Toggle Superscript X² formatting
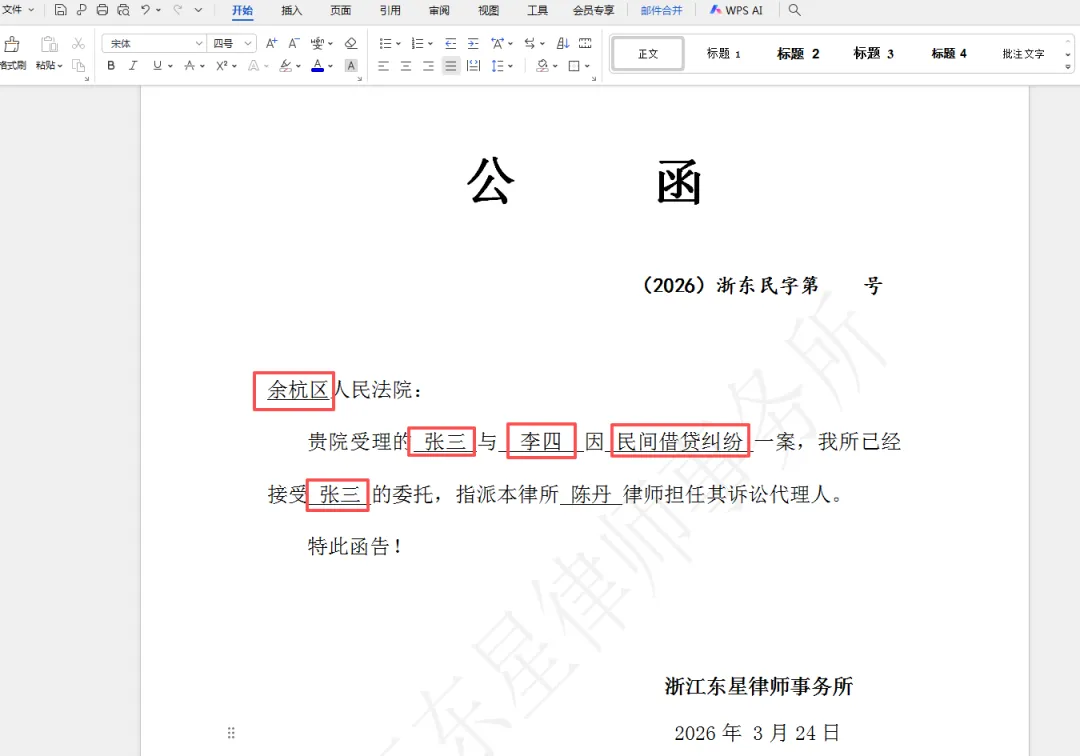This screenshot has width=1080, height=756. point(221,65)
